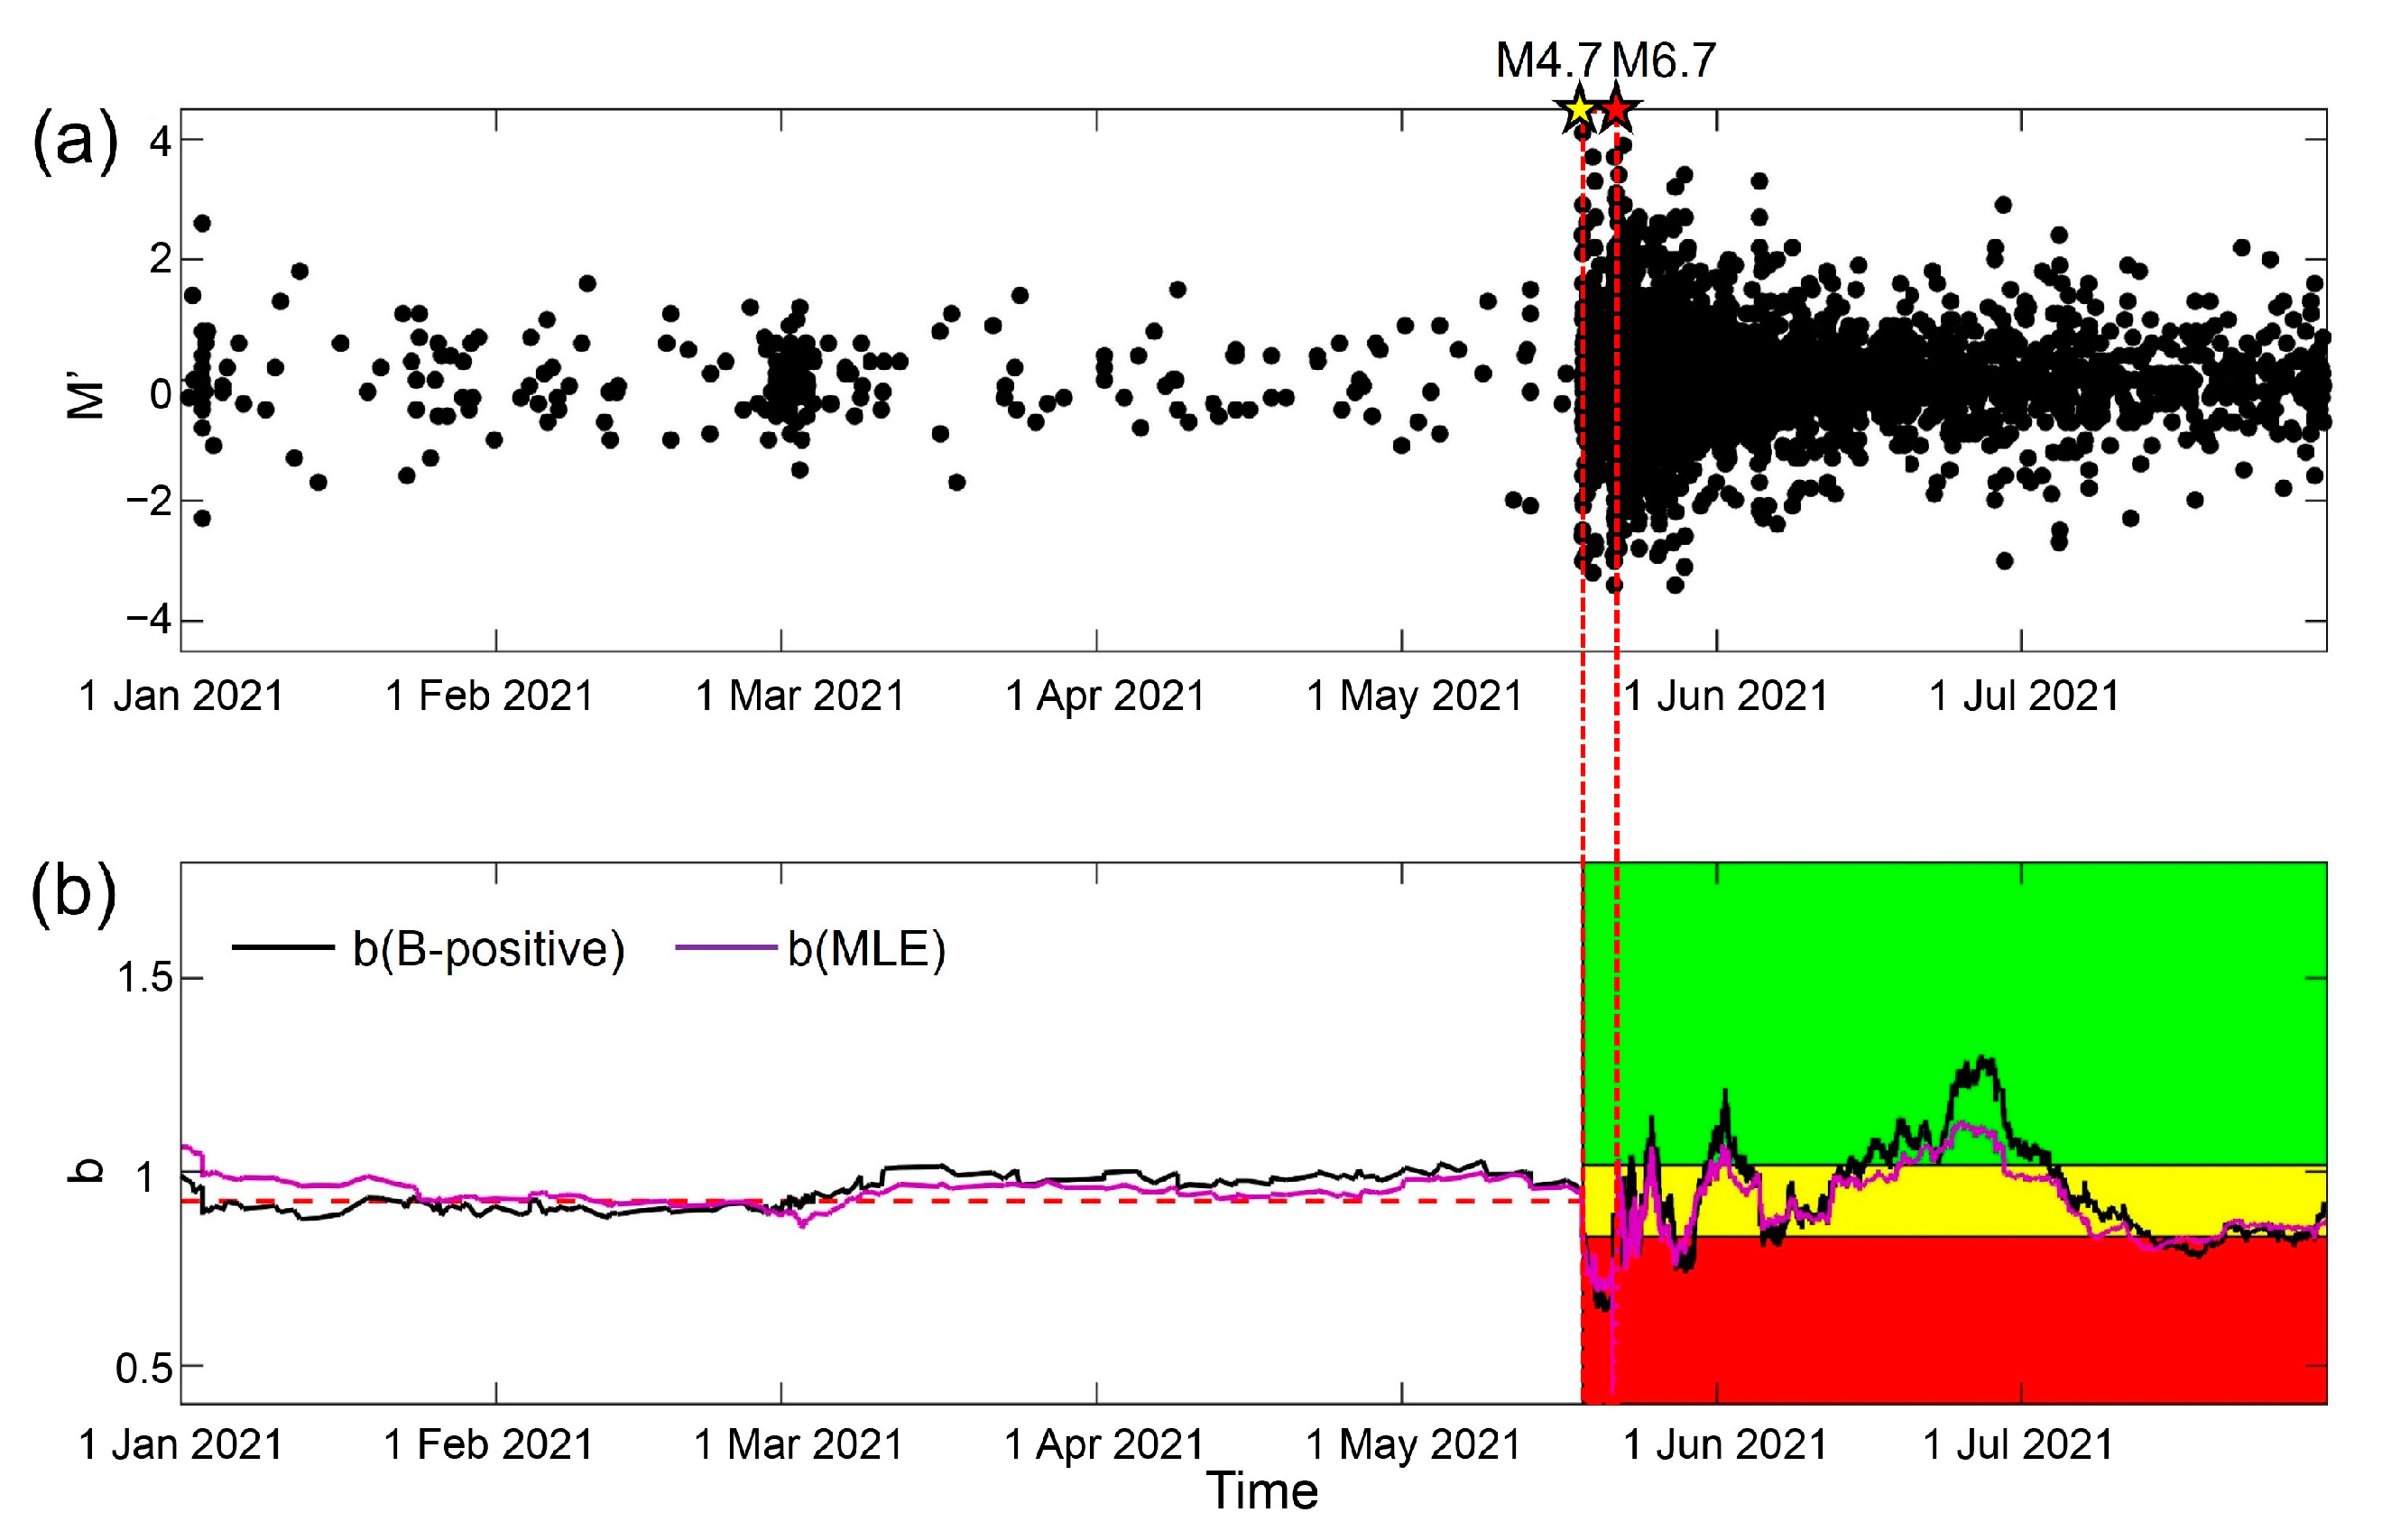Image resolution: width=2382 pixels, height=1540 pixels.
Task: Click the black b(B-positive) legend line
Action: point(283,947)
